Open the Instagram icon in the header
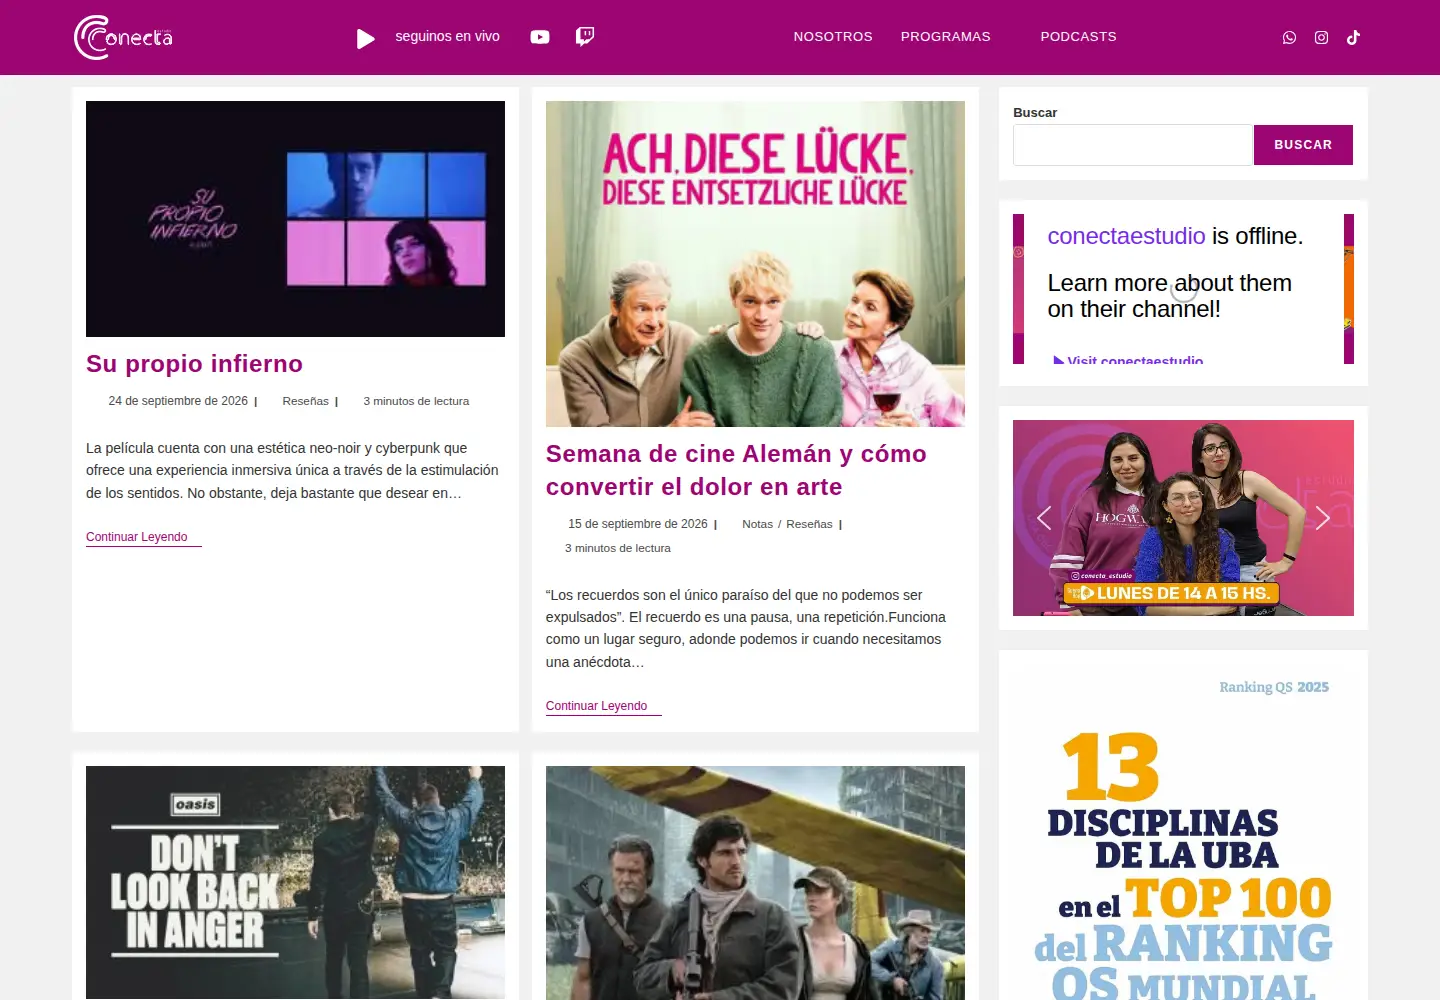Image resolution: width=1440 pixels, height=1000 pixels. (1321, 37)
